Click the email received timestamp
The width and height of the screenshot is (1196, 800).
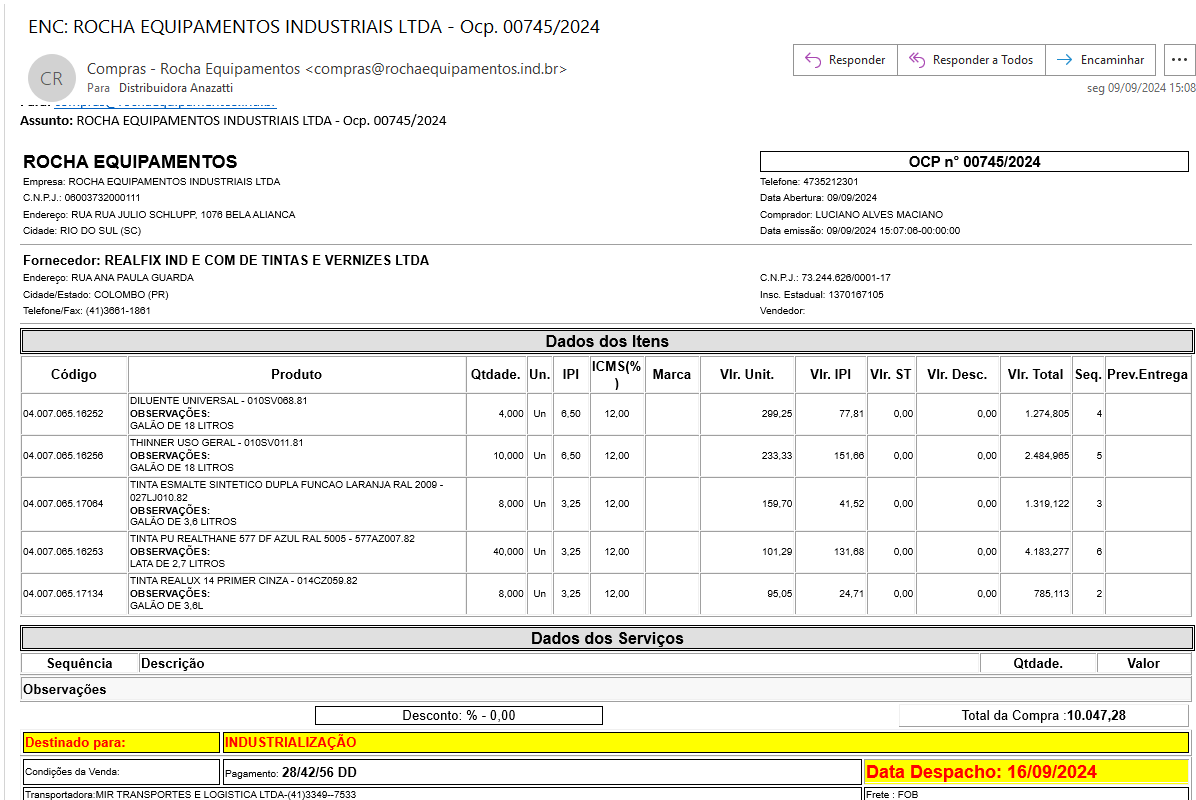(1140, 88)
